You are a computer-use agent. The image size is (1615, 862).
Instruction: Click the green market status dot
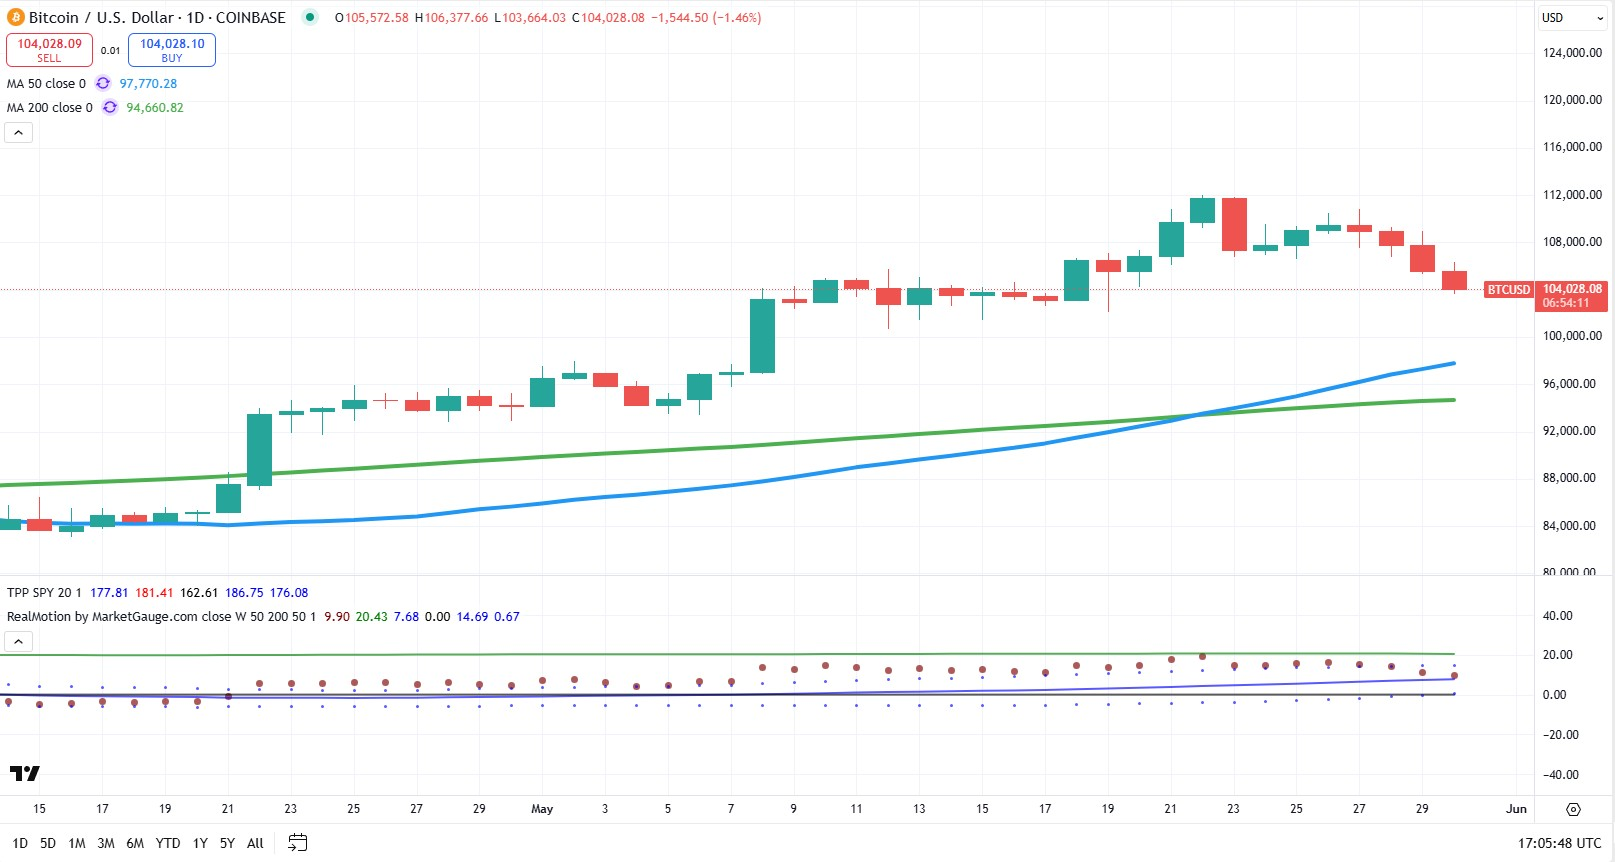point(310,17)
